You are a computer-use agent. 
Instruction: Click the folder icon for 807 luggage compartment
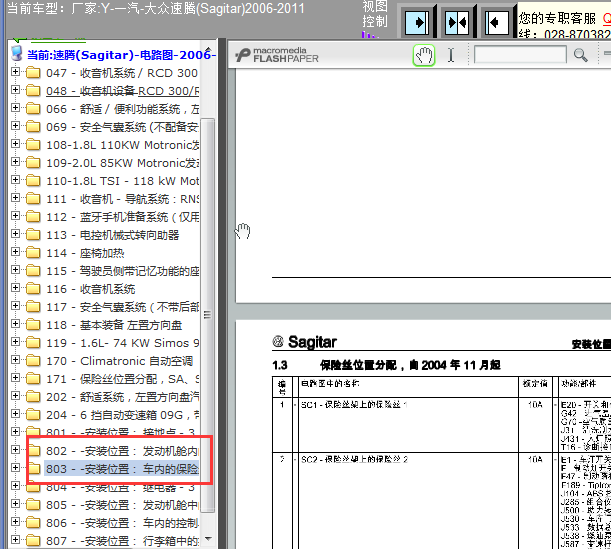point(33,541)
